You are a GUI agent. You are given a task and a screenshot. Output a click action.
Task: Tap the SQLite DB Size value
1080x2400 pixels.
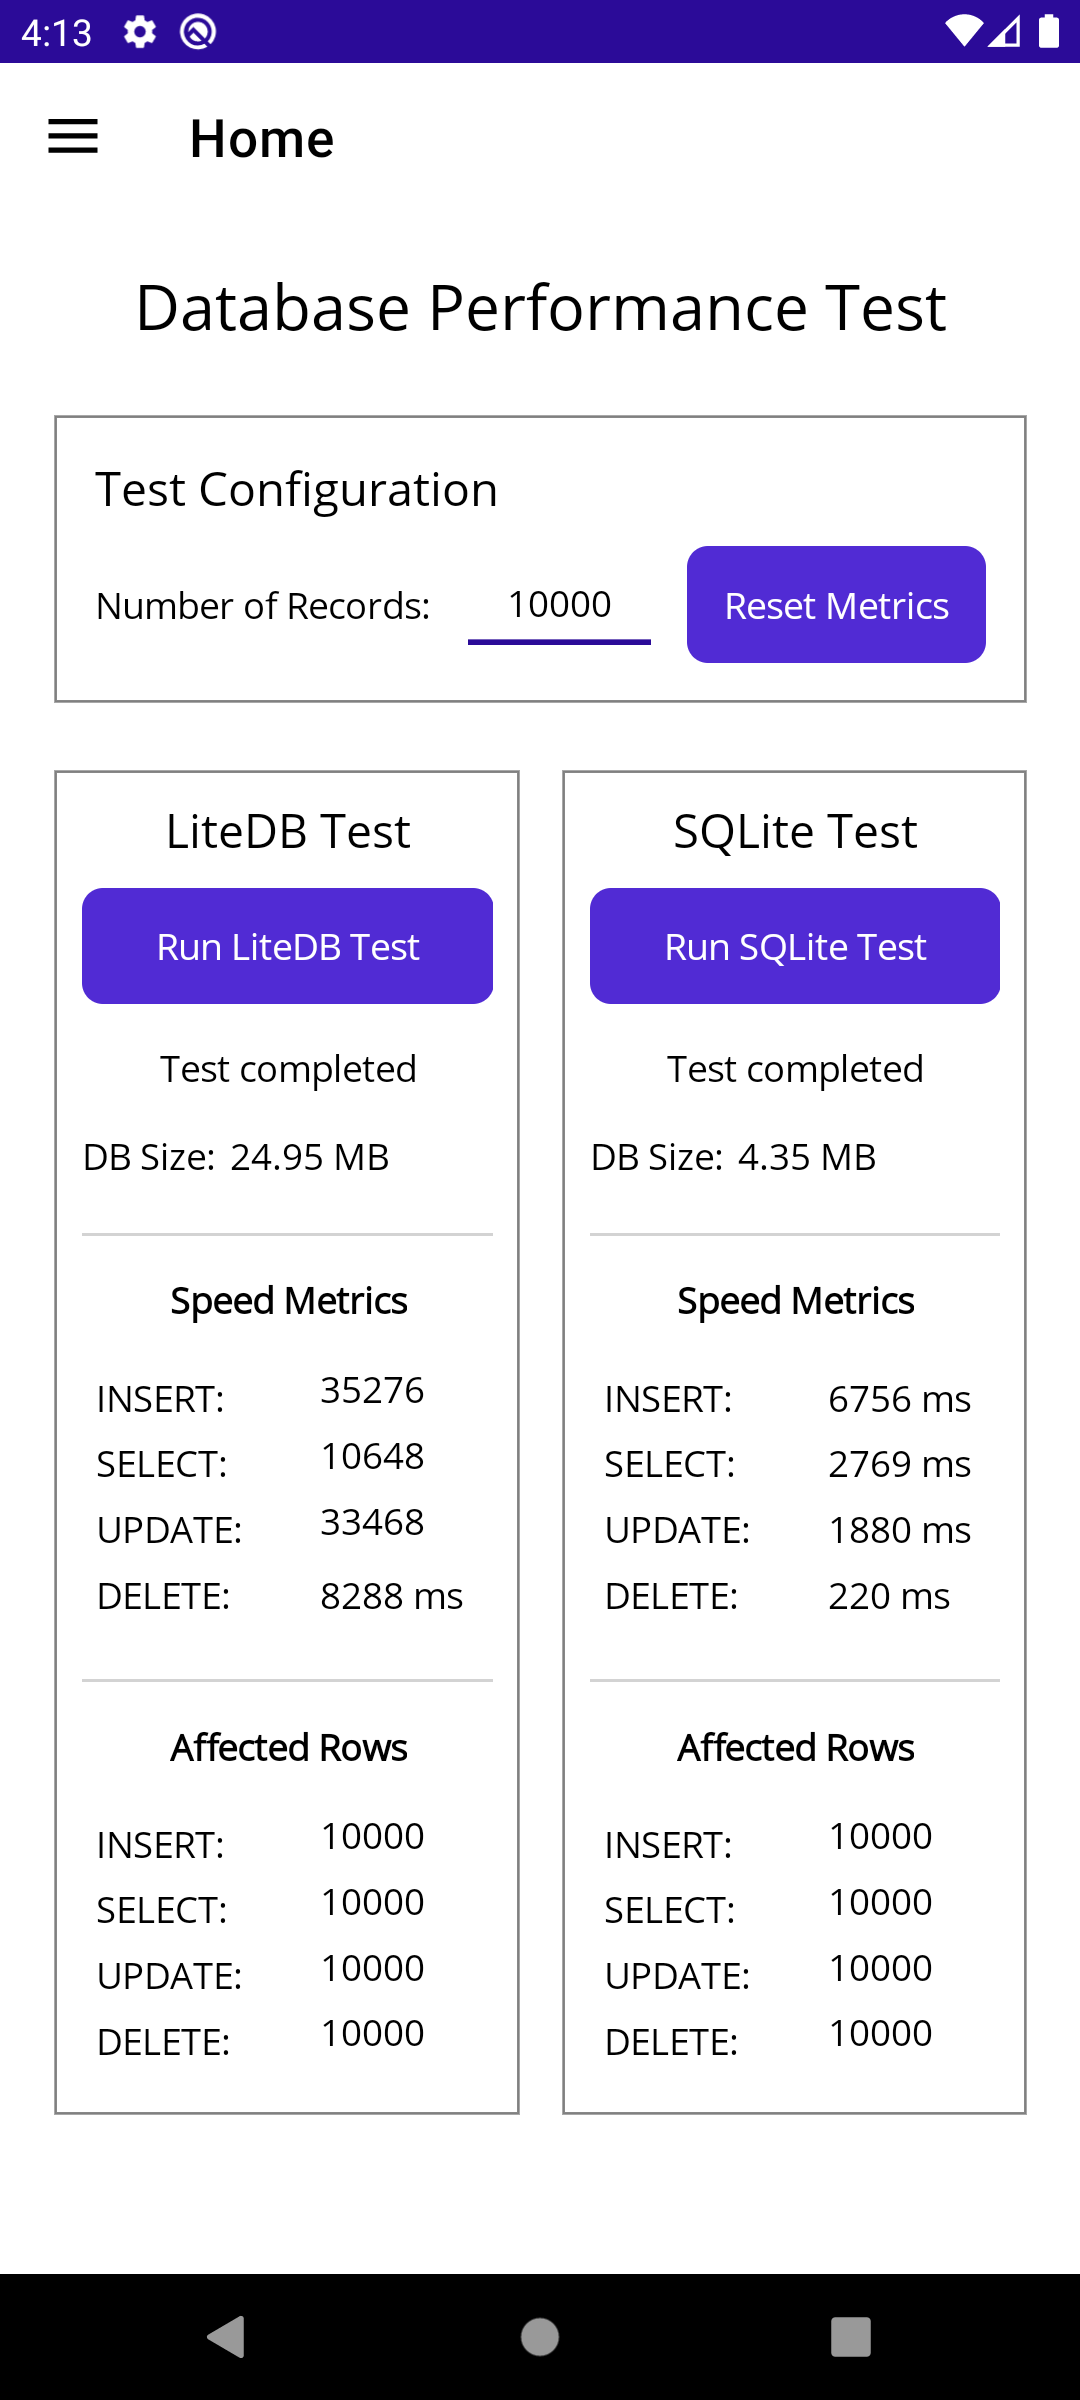[807, 1157]
